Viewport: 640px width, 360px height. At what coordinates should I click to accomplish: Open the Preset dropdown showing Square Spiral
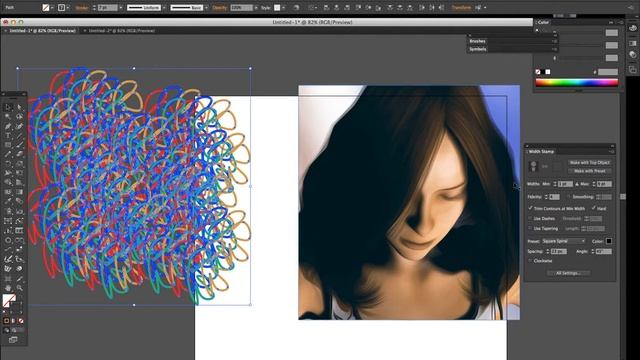(563, 241)
